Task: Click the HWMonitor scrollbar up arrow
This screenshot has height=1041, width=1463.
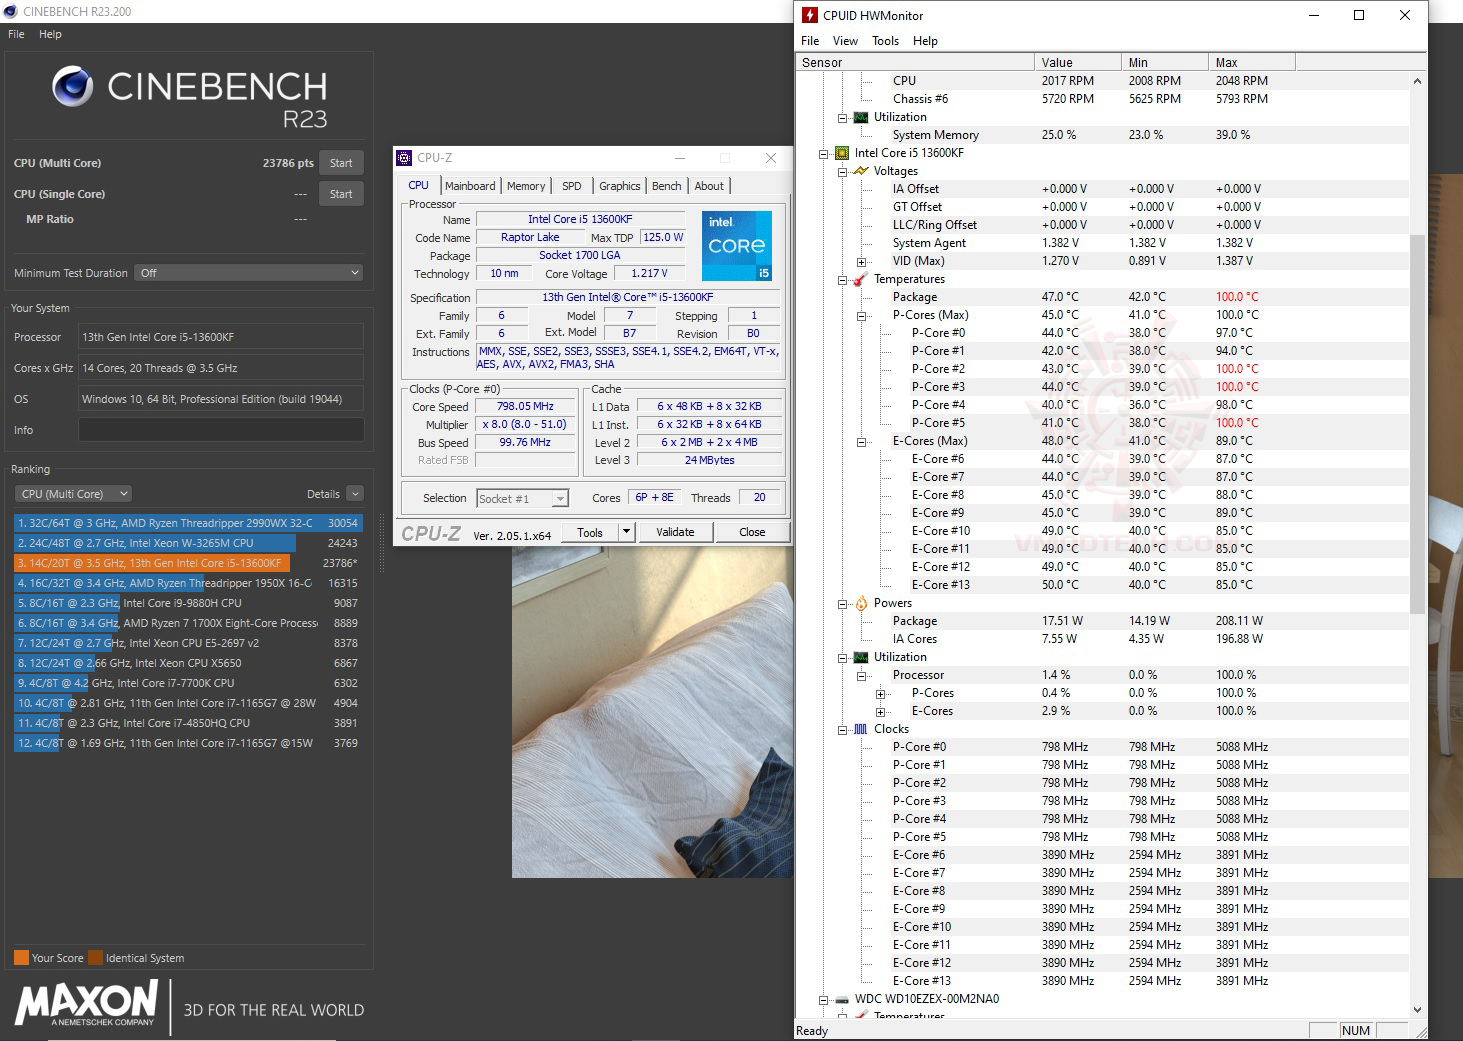Action: click(1417, 80)
